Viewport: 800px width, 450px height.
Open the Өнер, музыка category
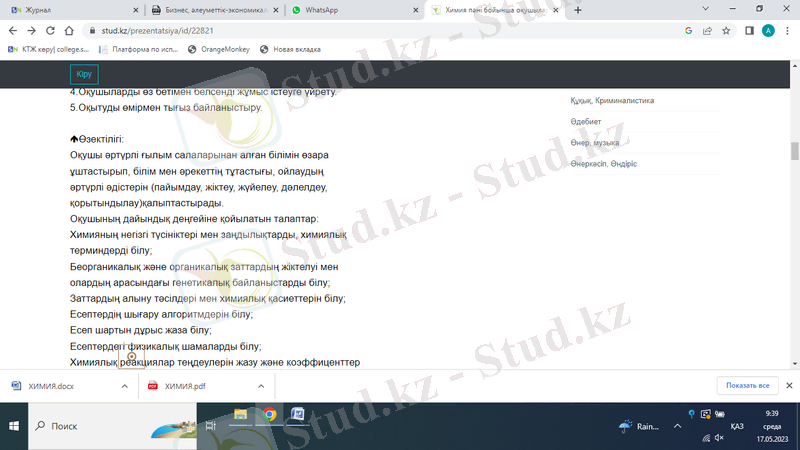click(594, 142)
